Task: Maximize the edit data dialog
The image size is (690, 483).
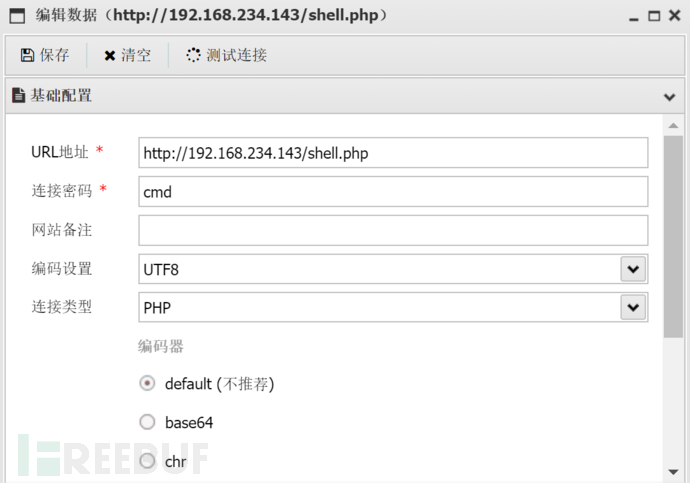Action: [x=653, y=17]
